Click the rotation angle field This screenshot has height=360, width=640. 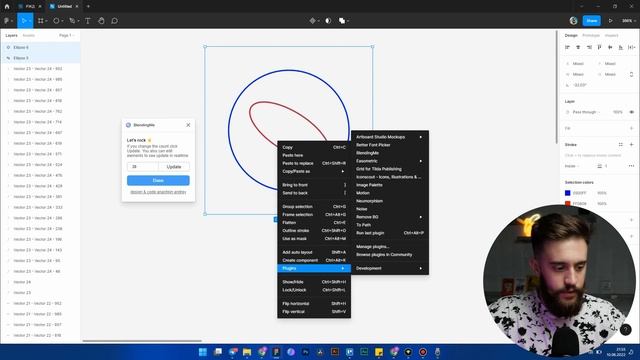point(580,85)
